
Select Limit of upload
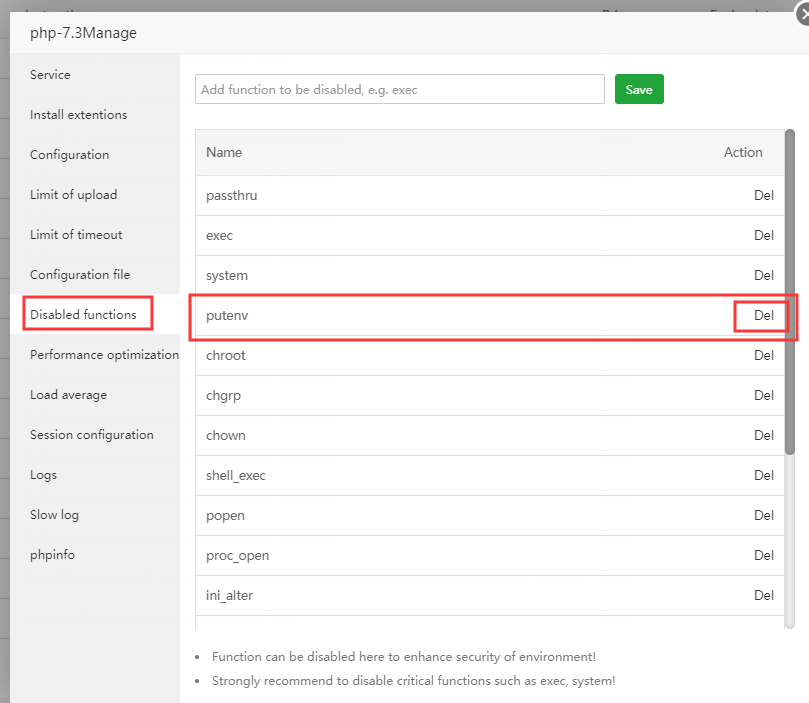click(73, 195)
